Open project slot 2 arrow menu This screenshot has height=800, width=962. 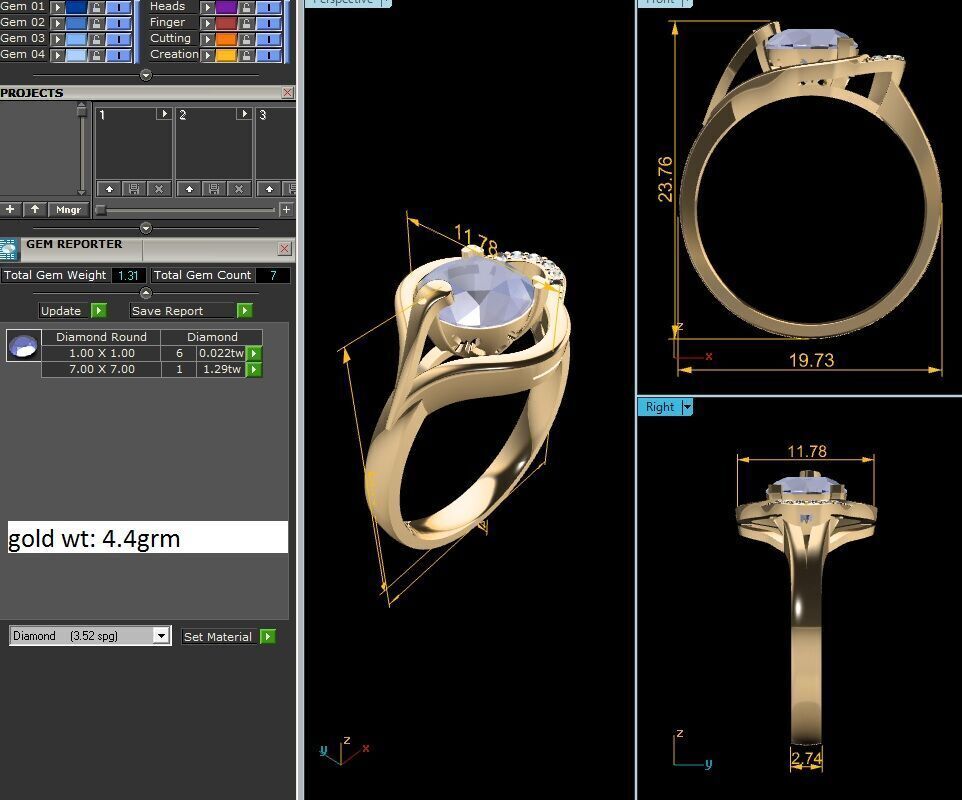[x=244, y=113]
